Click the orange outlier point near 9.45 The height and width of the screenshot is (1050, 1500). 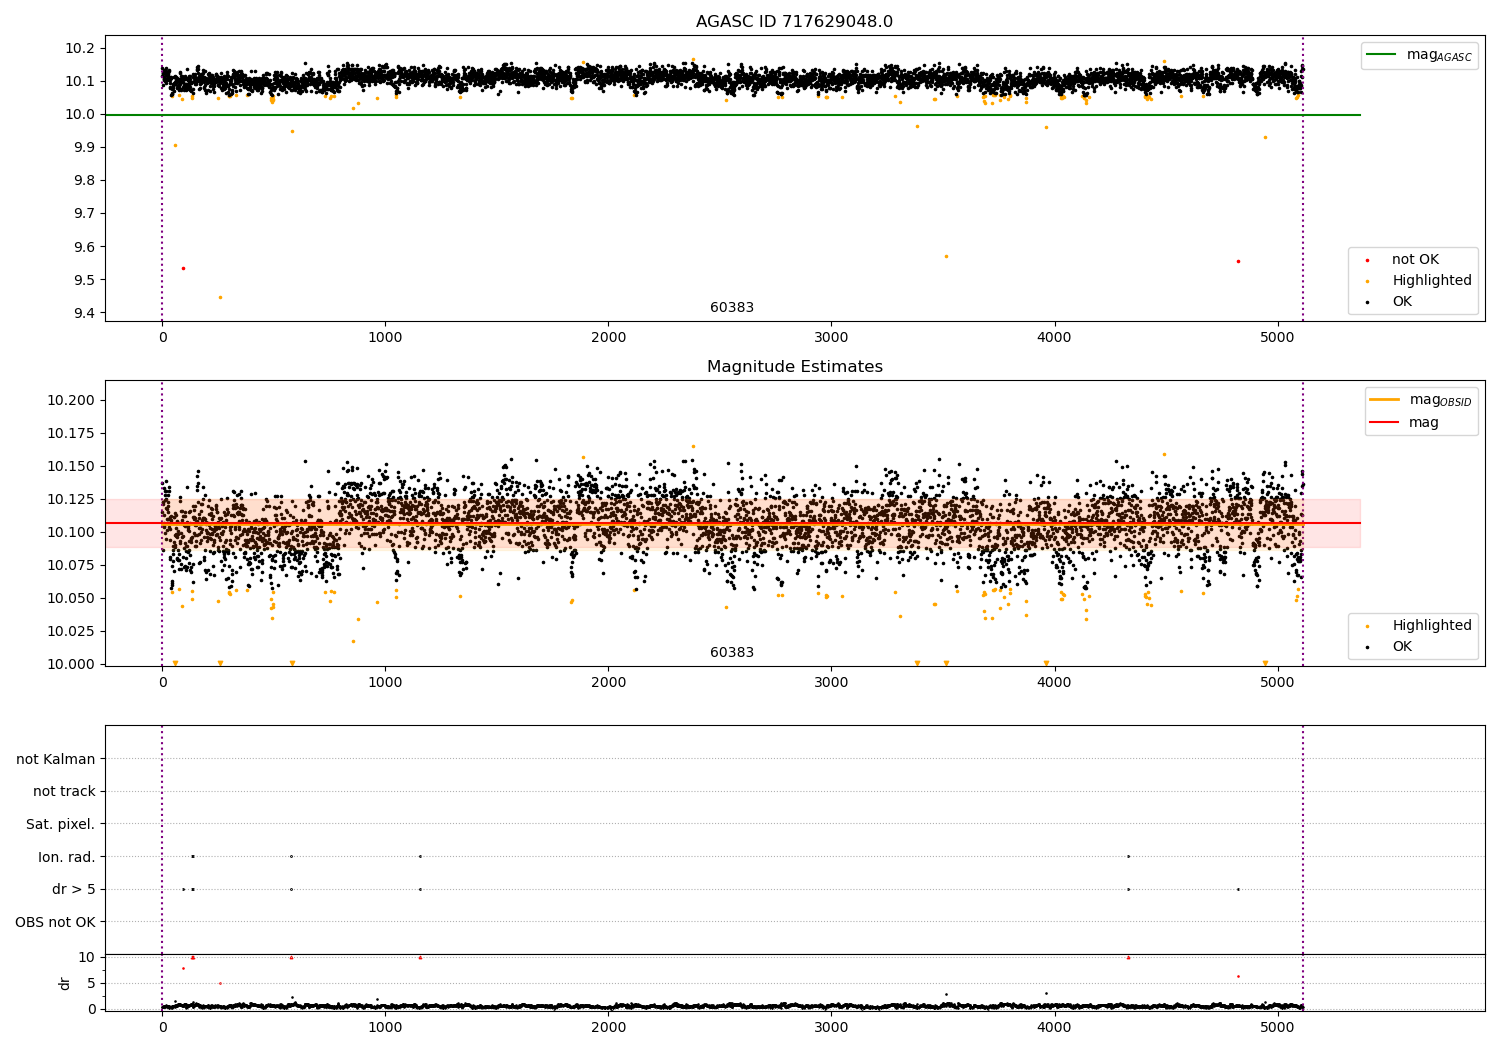click(x=220, y=297)
